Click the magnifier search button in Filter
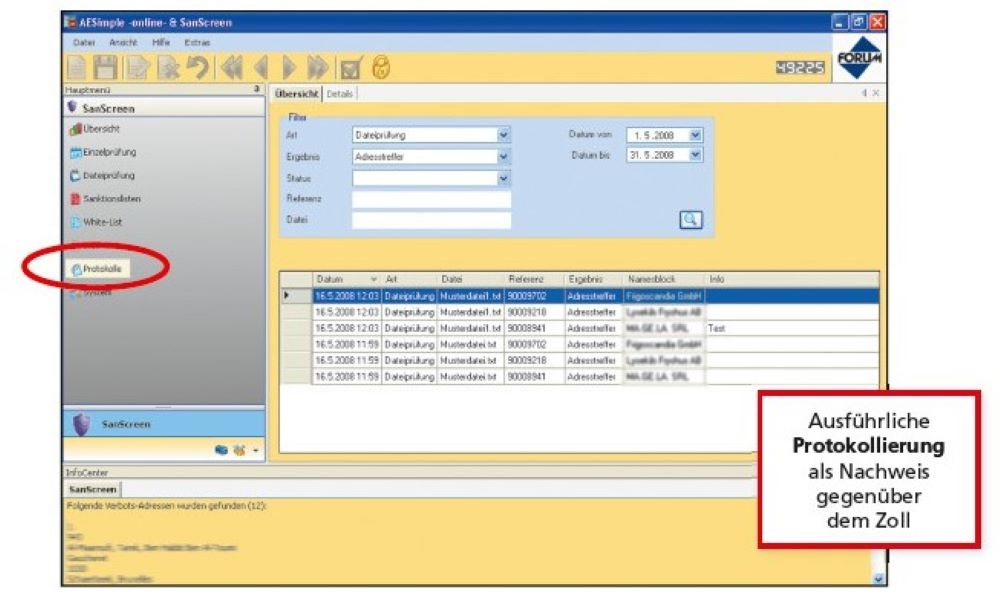This screenshot has height=603, width=1000. [x=691, y=220]
